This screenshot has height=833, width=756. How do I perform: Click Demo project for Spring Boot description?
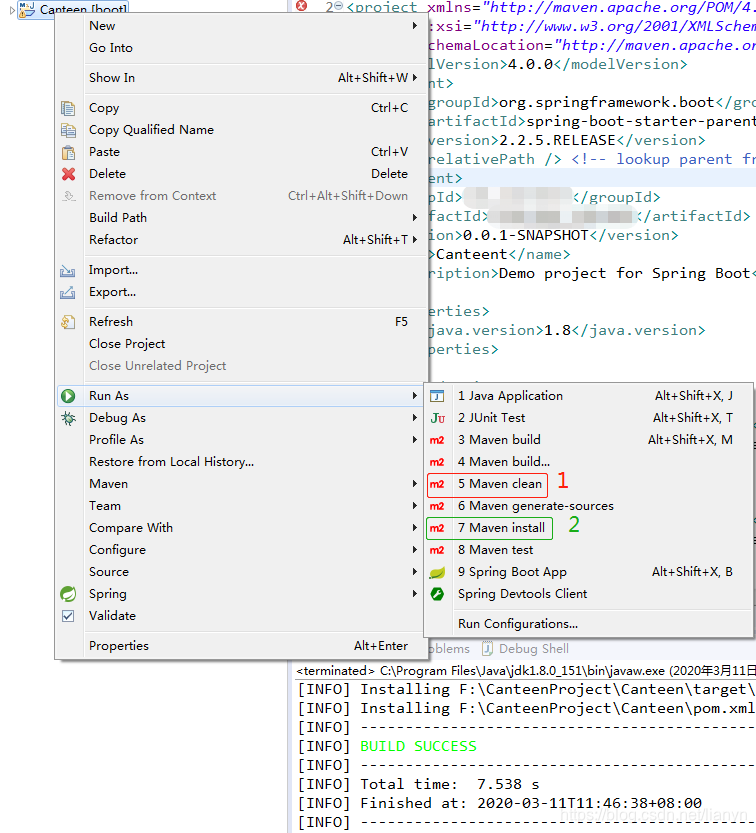pos(627,274)
